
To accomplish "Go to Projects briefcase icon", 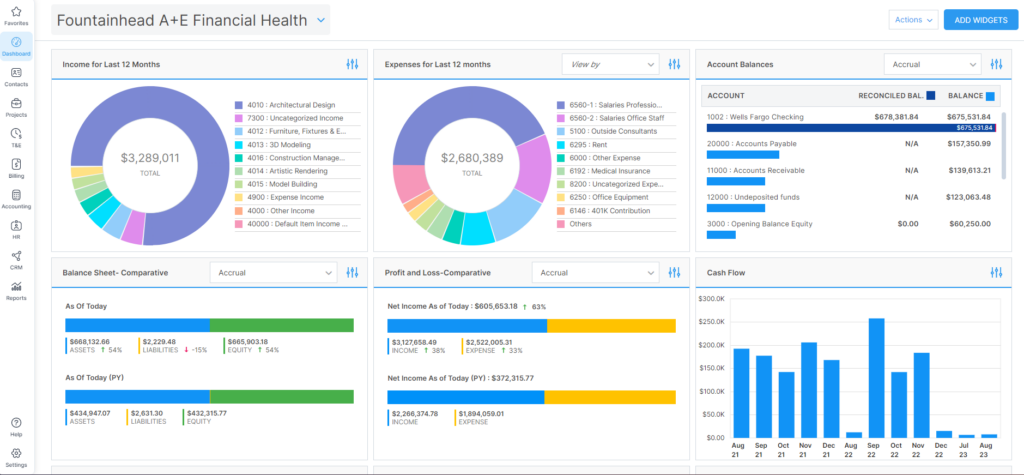I will coord(16,103).
